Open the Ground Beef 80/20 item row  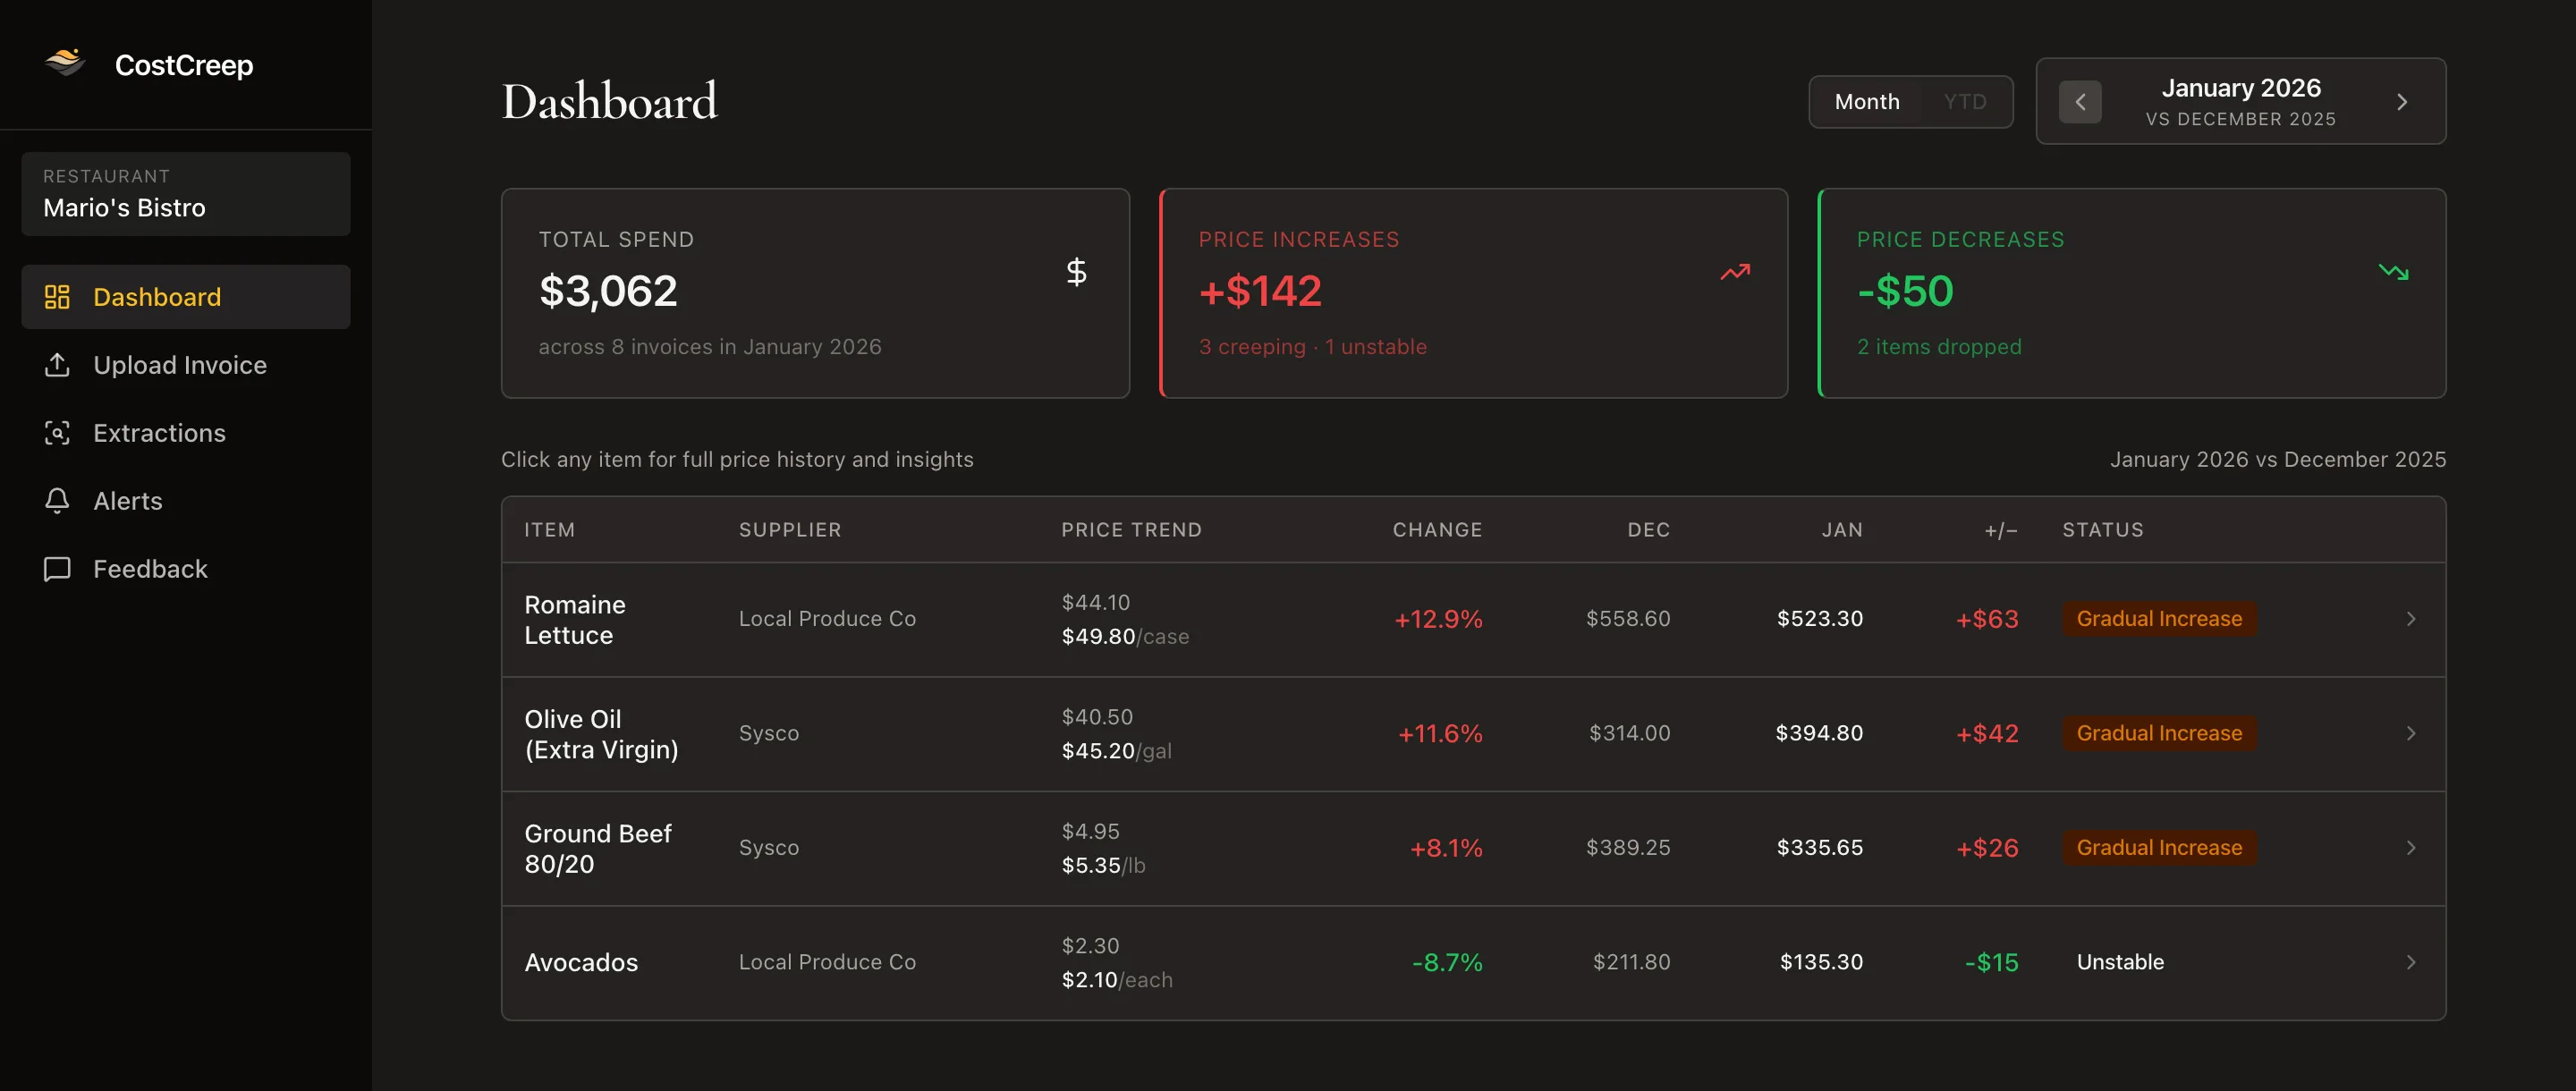[1473, 848]
